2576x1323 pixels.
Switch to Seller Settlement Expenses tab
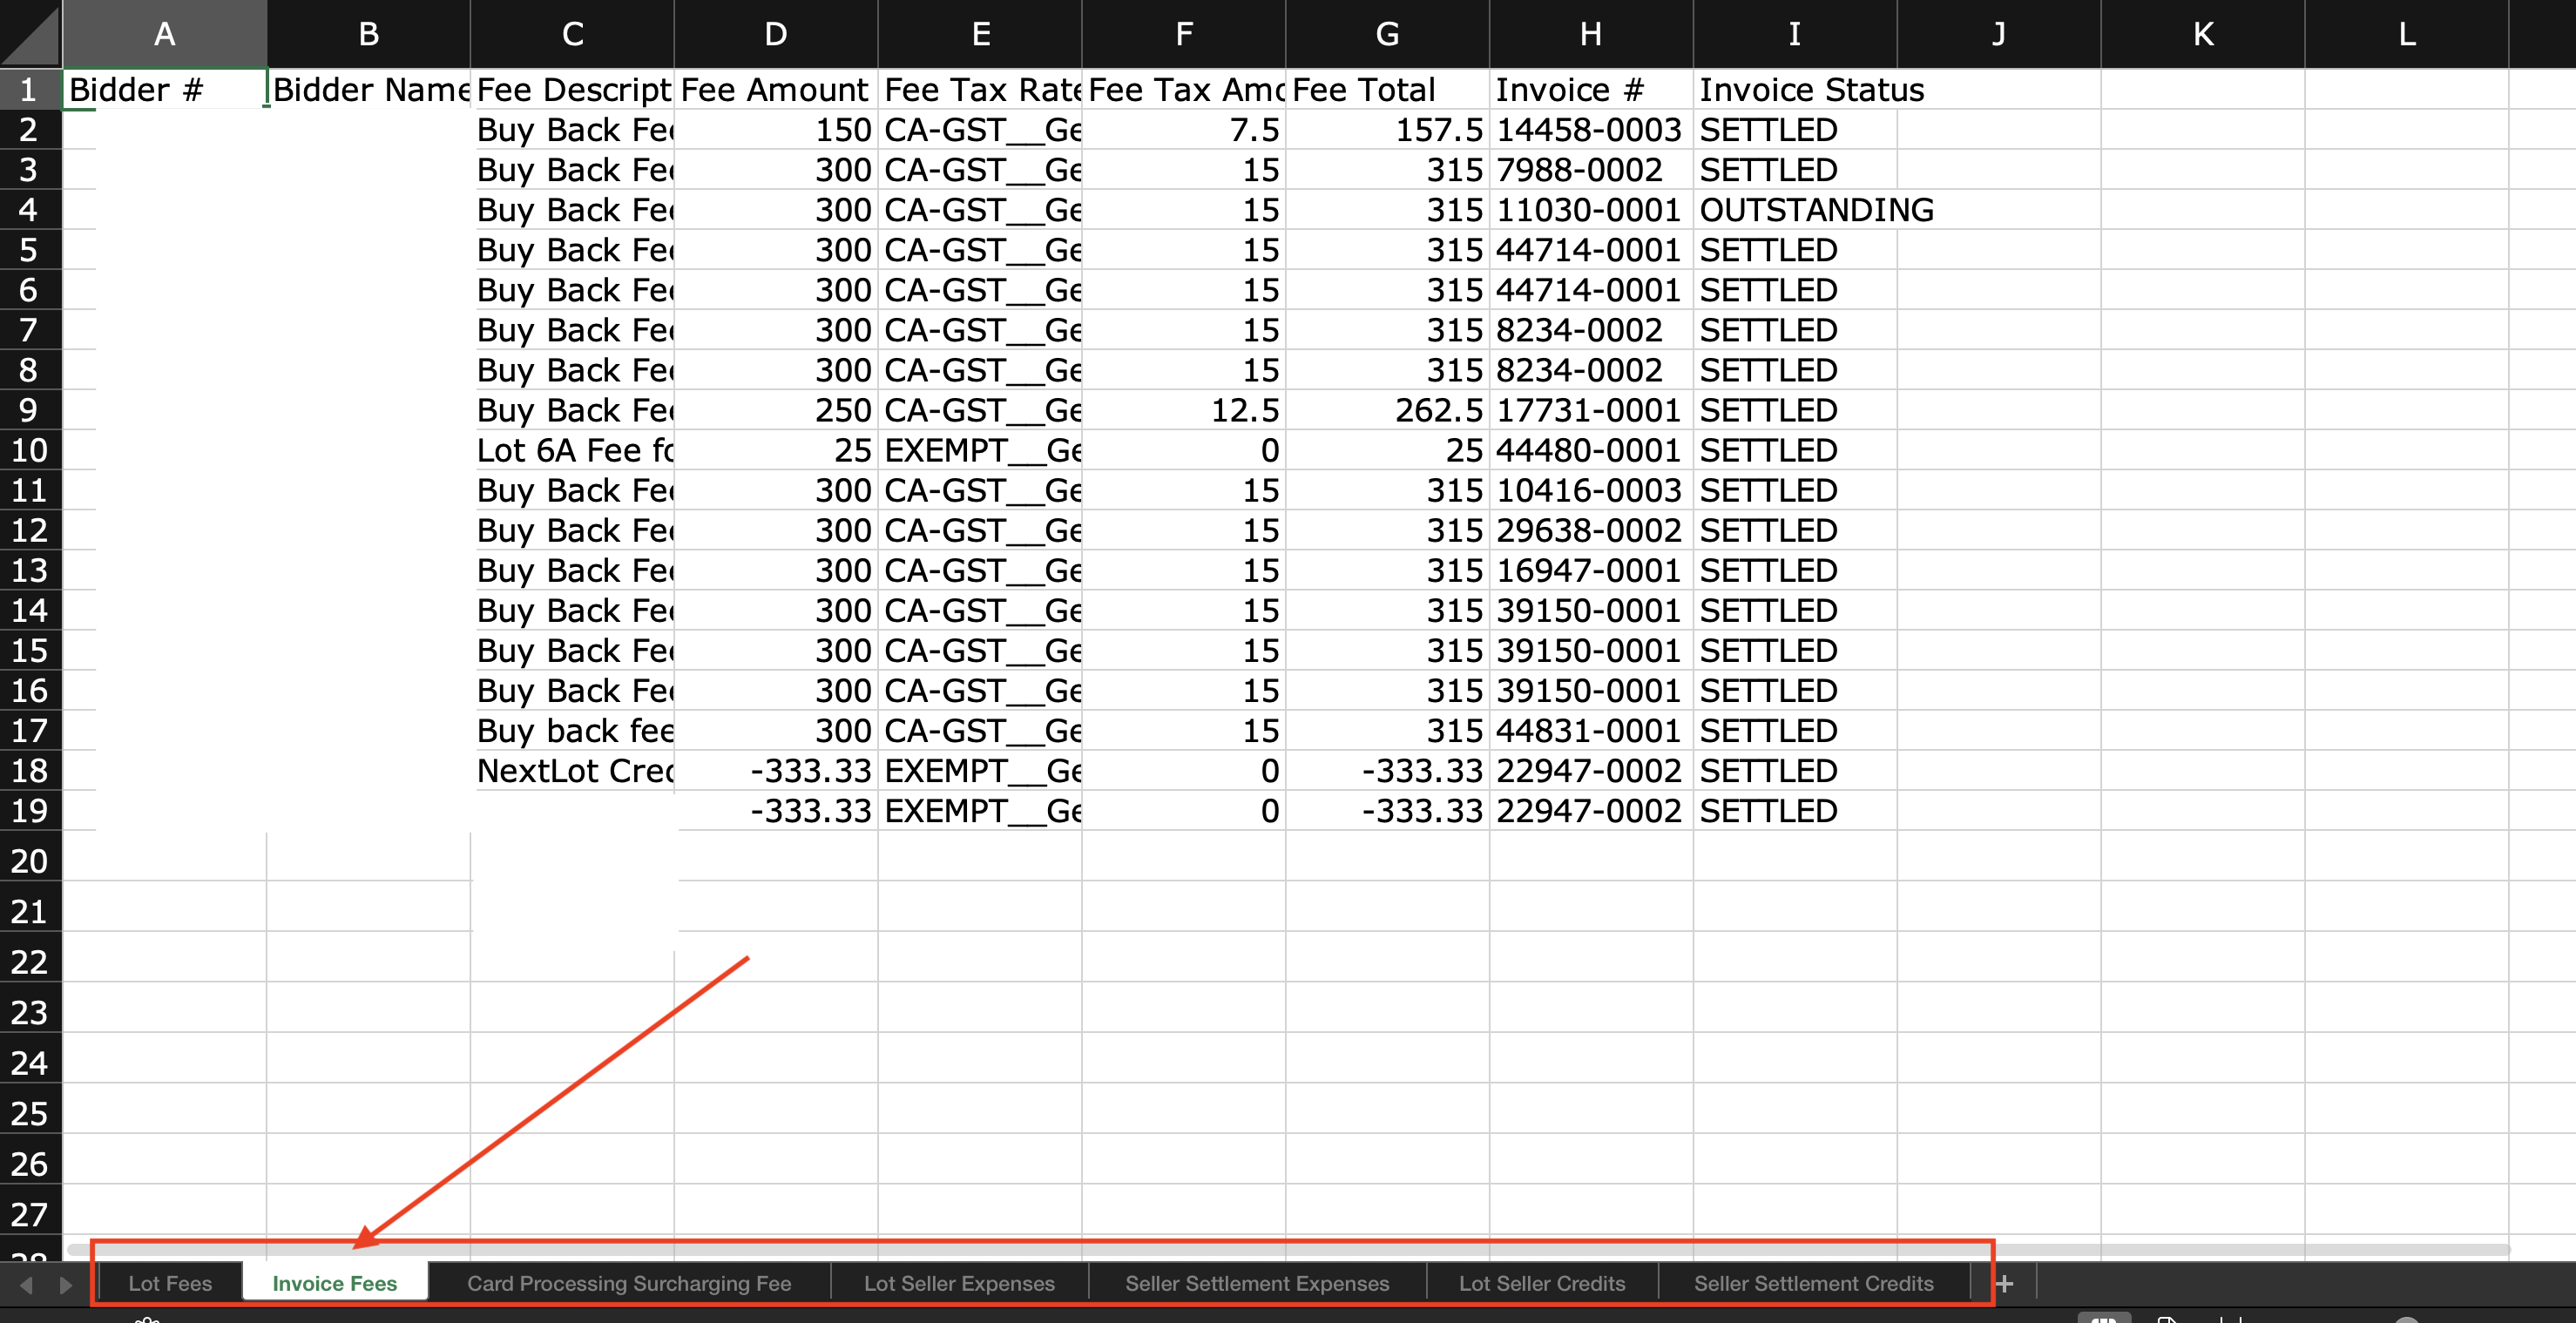[1257, 1283]
